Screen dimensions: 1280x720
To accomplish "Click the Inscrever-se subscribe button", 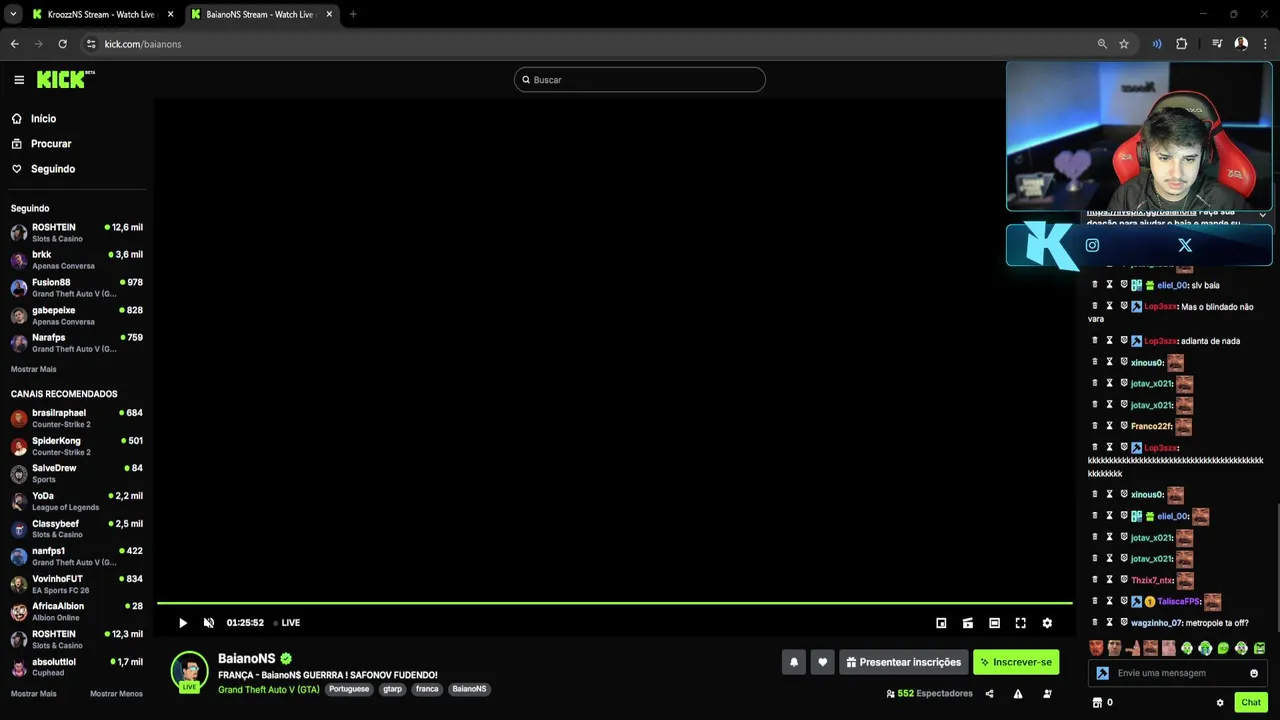I will point(1016,662).
